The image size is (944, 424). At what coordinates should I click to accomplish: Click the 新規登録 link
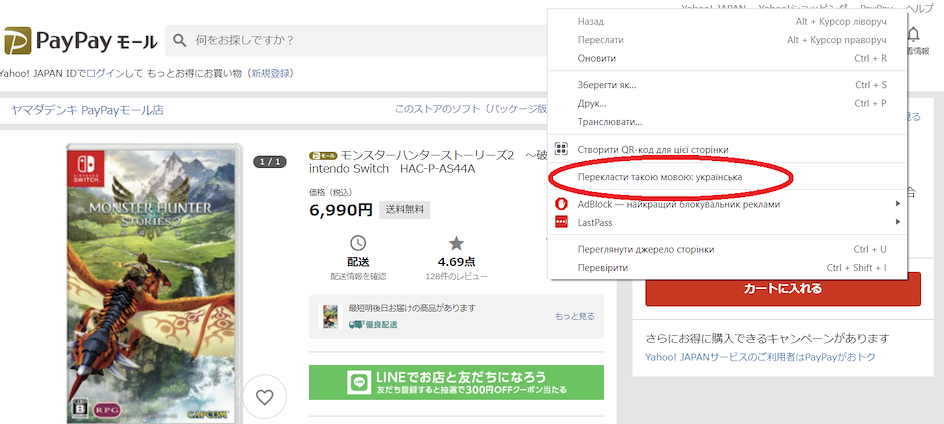[271, 73]
